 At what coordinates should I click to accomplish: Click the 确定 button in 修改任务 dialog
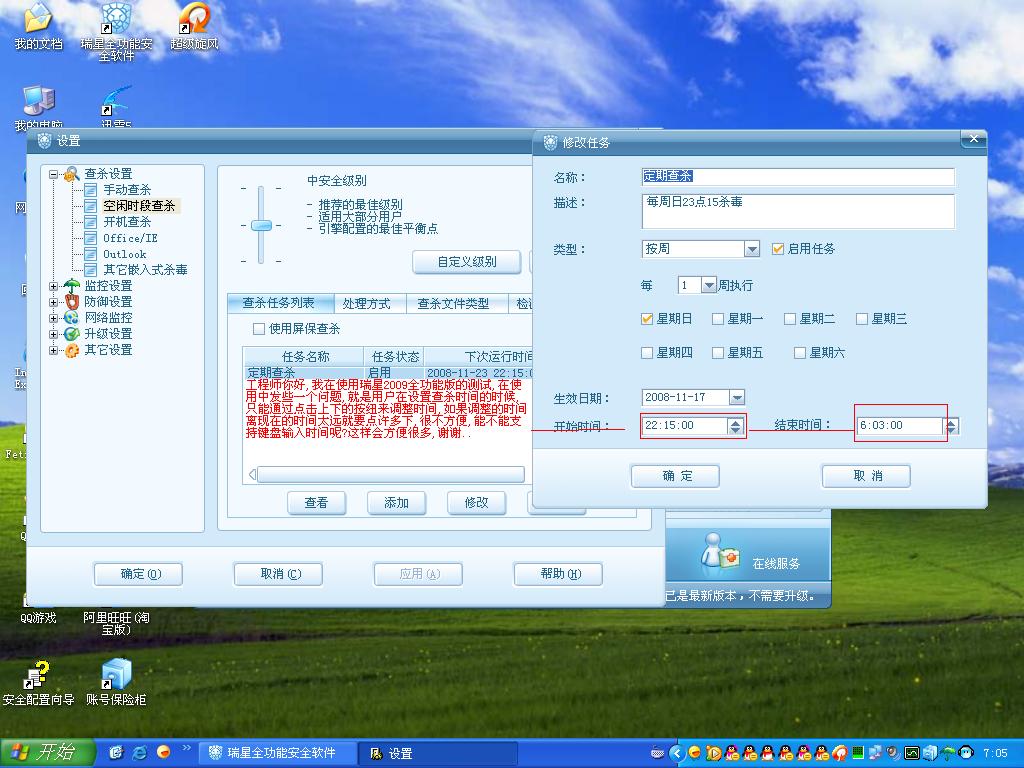pyautogui.click(x=676, y=476)
